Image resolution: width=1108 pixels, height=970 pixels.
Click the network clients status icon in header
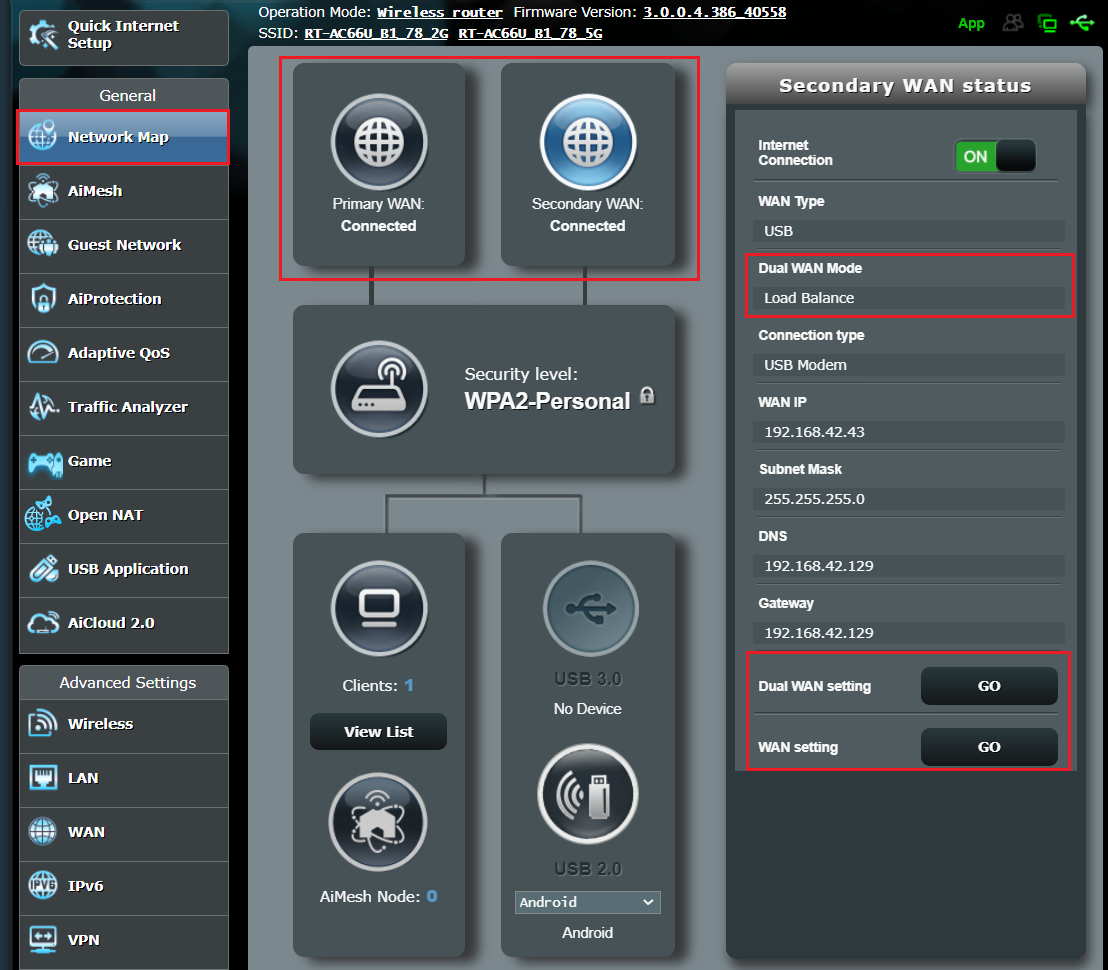point(1047,23)
